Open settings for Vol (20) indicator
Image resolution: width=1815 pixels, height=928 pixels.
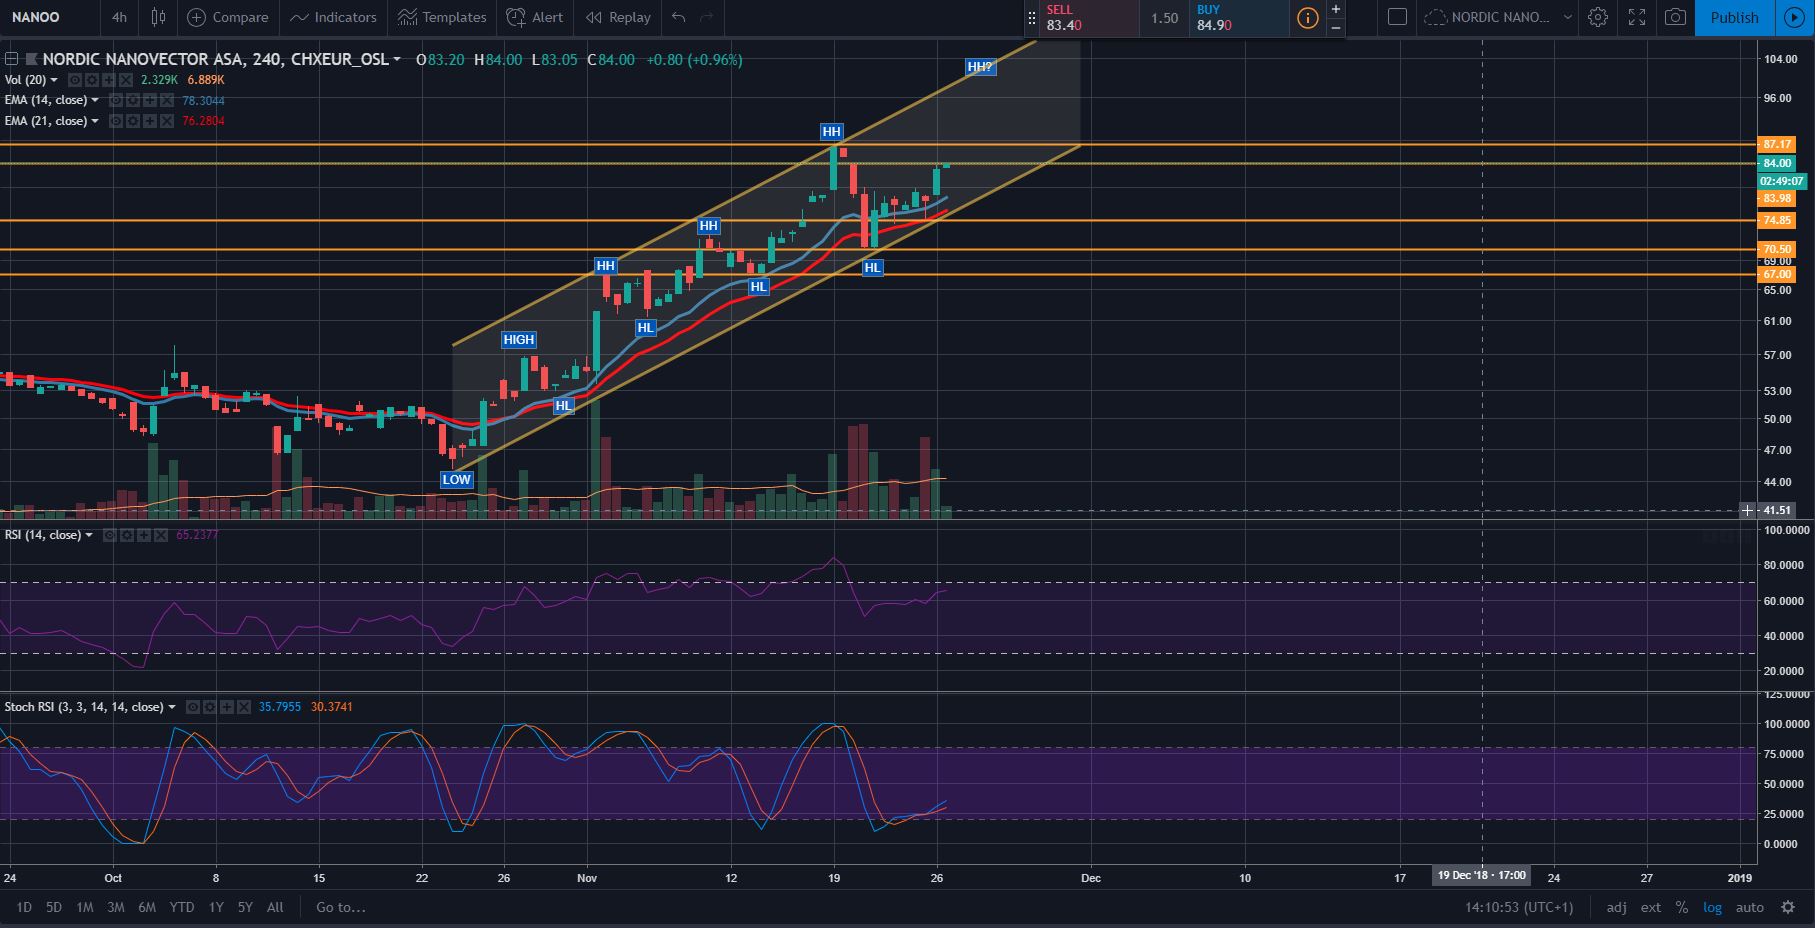[92, 80]
